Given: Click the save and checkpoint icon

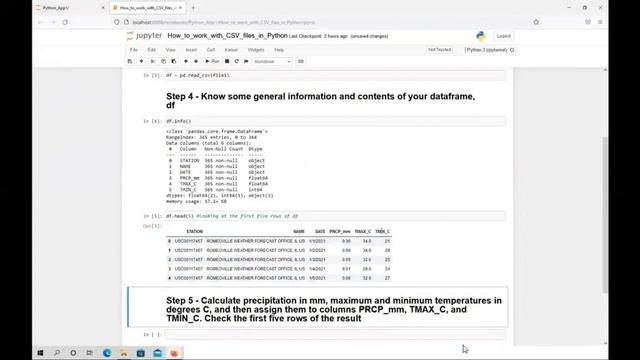Looking at the screenshot, I should 130,61.
